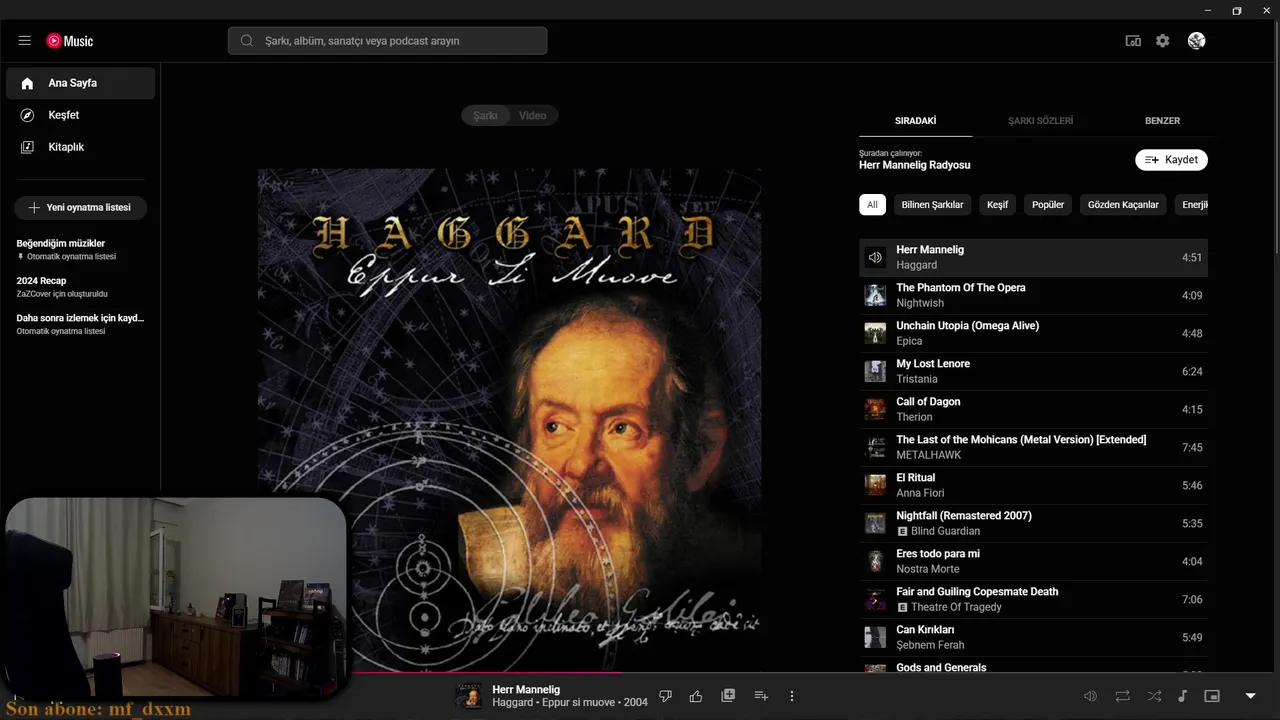Play Call of Dagon by Therion
Viewport: 1280px width, 720px height.
point(1033,409)
